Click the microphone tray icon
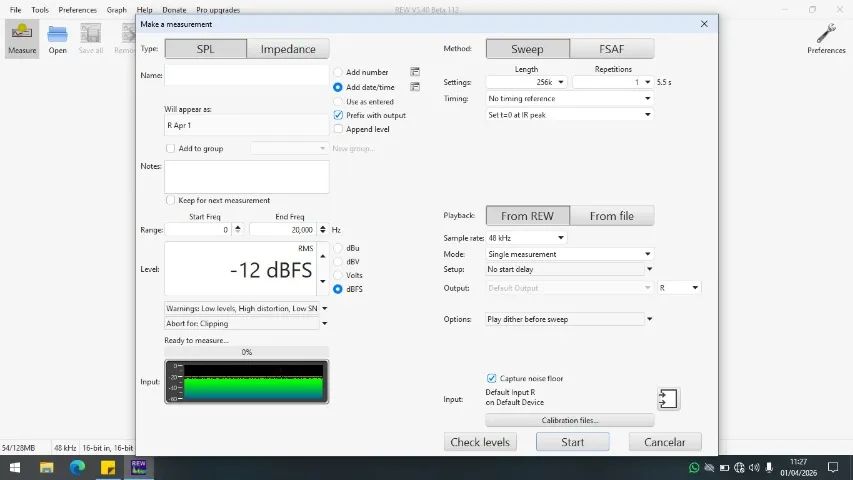The height and width of the screenshot is (480, 853). (x=769, y=467)
